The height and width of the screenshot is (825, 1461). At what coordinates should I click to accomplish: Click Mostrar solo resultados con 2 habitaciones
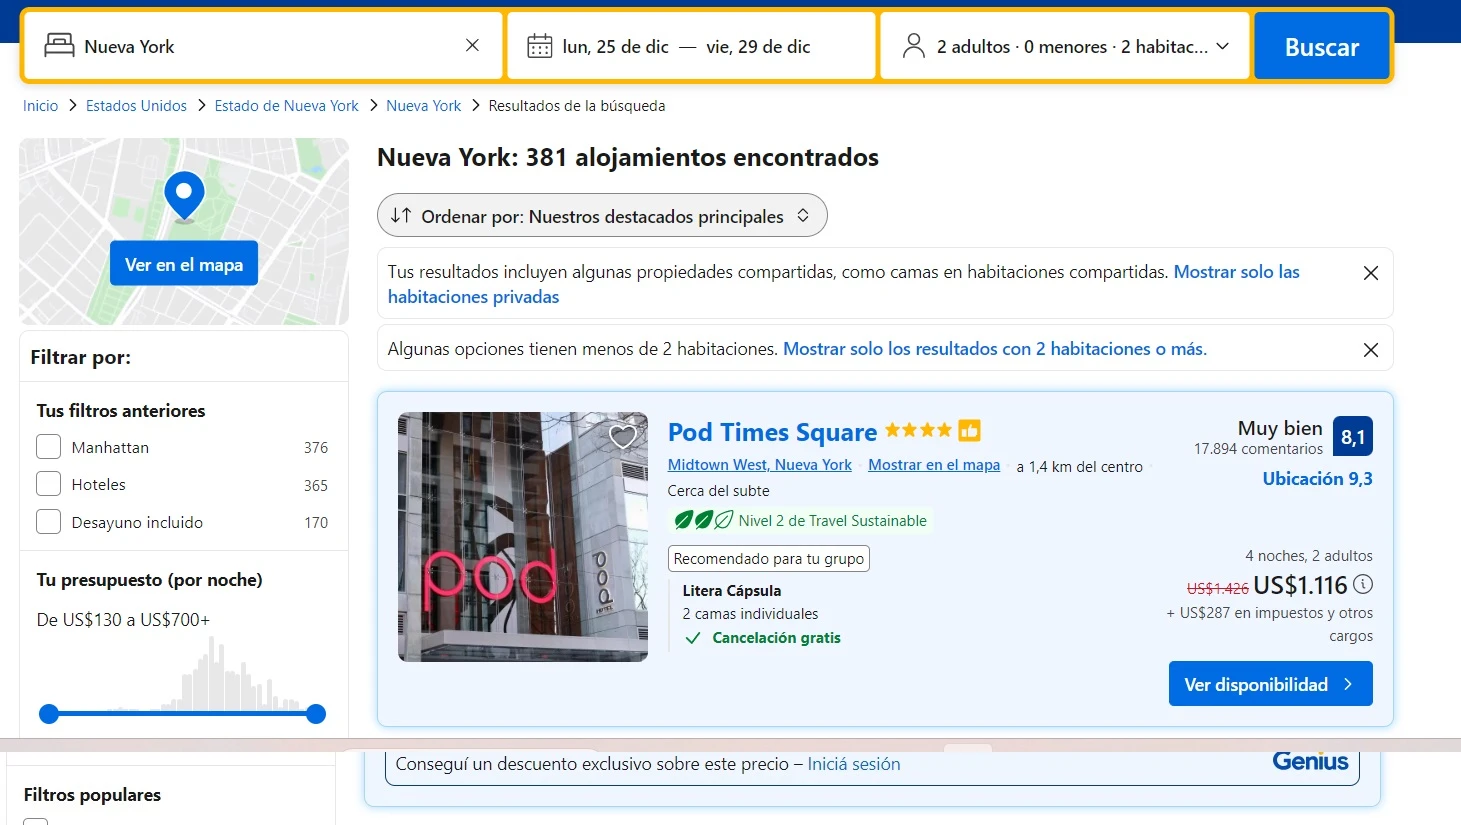point(995,349)
